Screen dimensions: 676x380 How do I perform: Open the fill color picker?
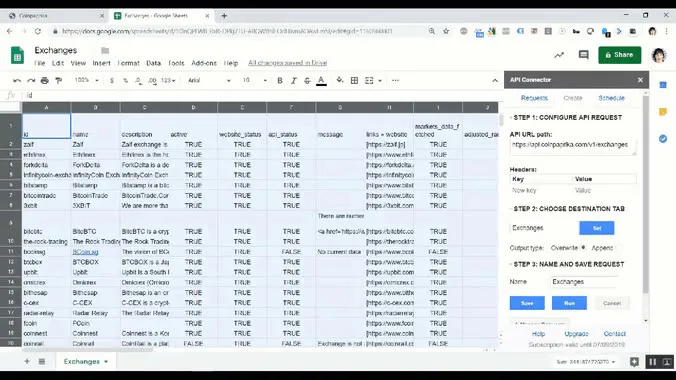click(340, 80)
